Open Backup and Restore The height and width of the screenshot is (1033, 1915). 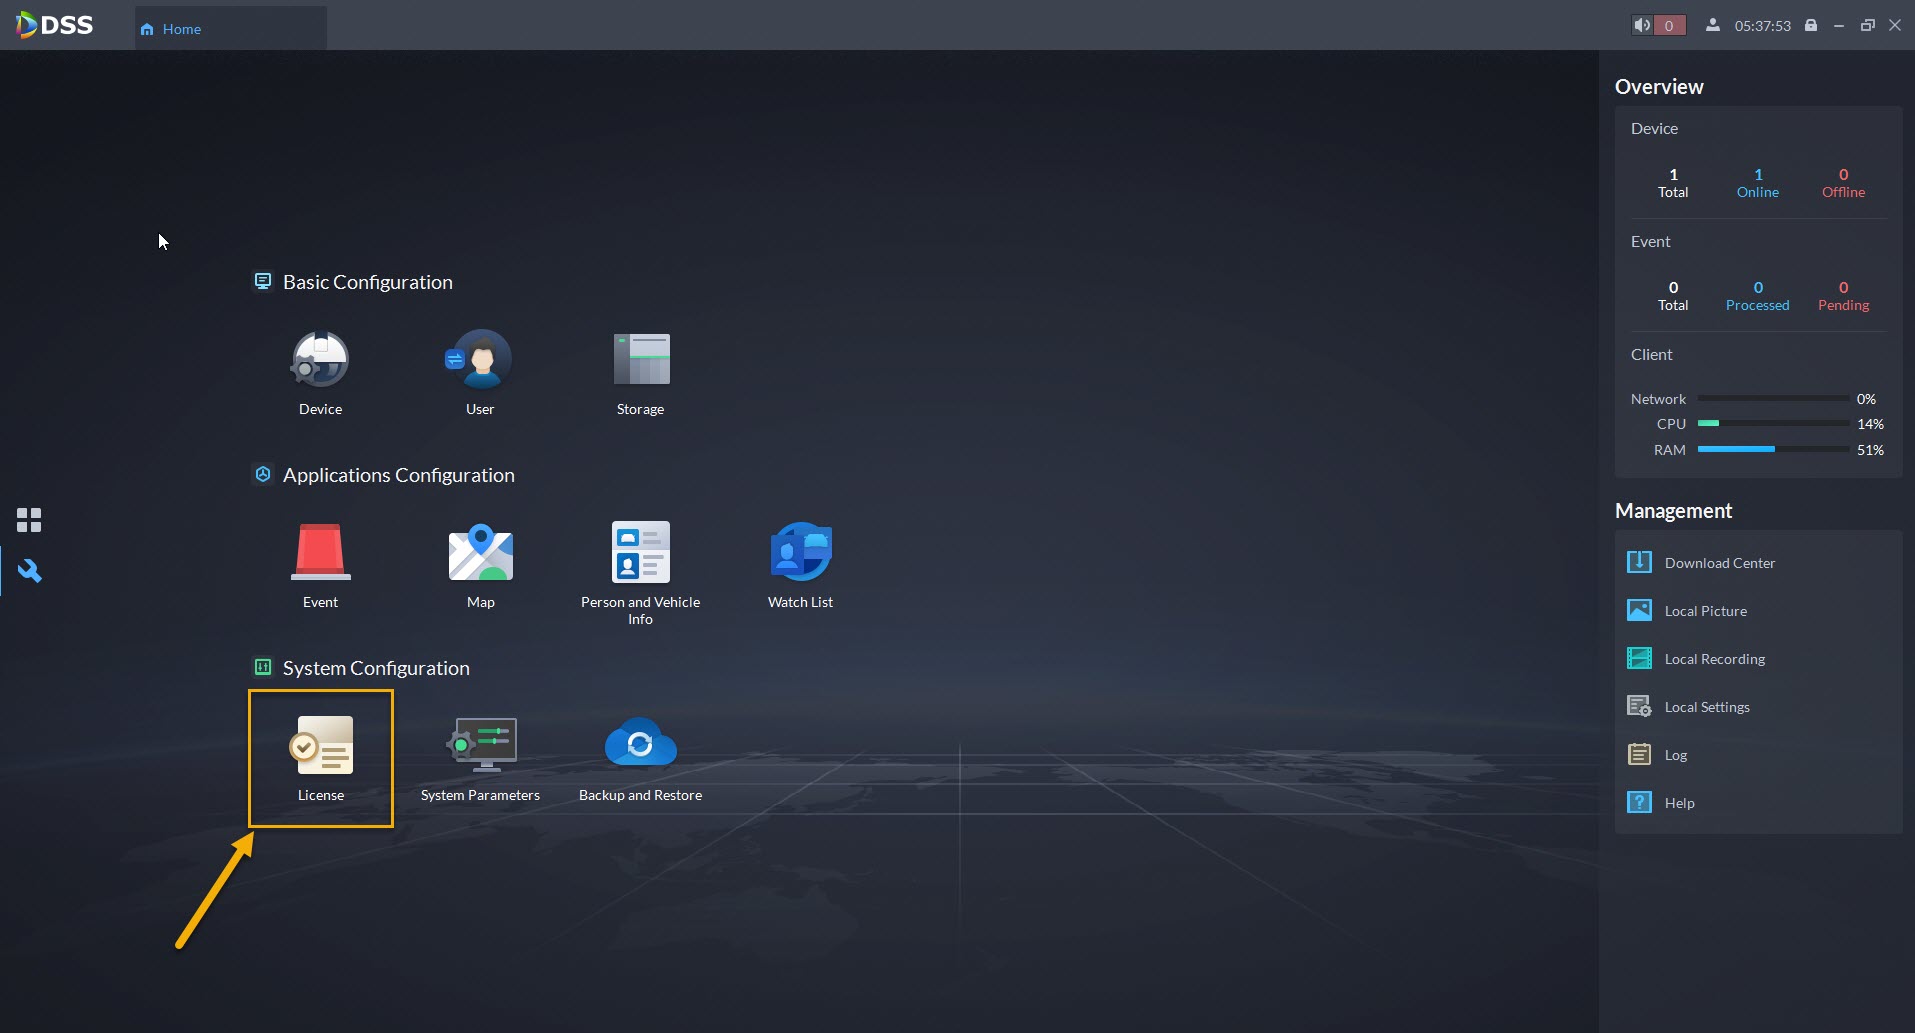point(641,745)
